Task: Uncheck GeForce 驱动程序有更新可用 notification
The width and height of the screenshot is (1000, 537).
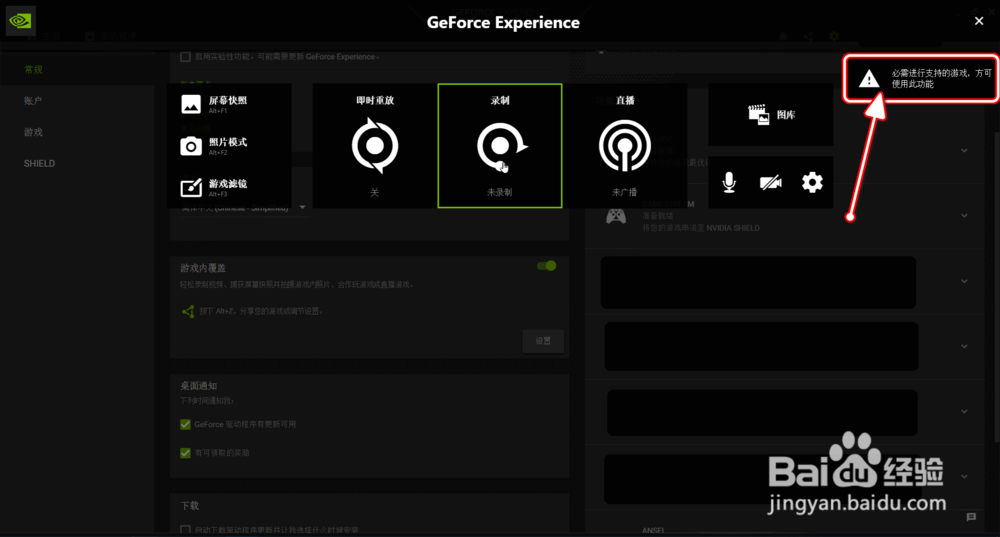Action: [x=186, y=424]
